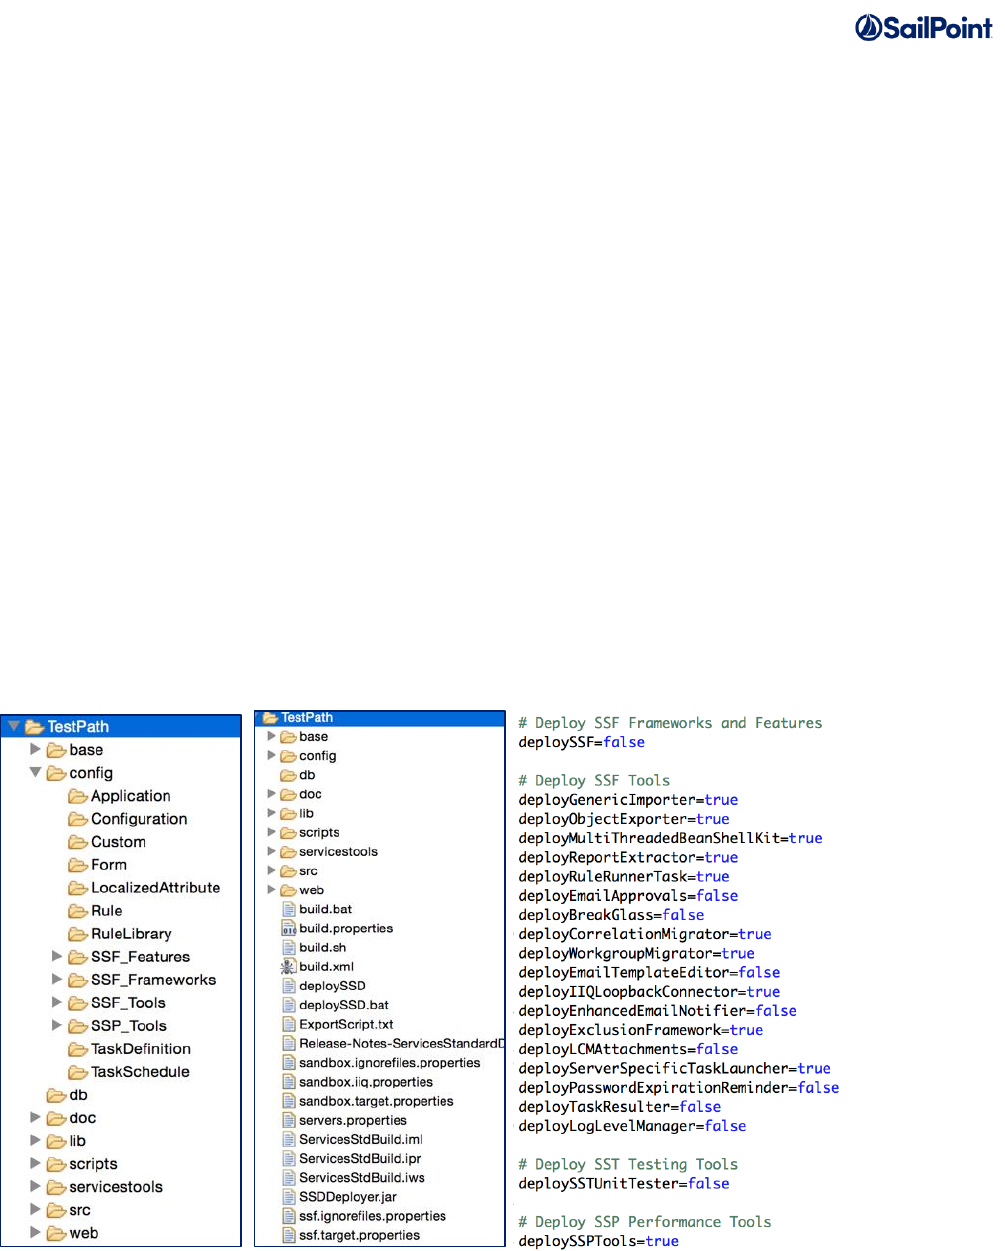The image size is (1005, 1251).
Task: Click the SSF_Features folder icon
Action: click(x=78, y=957)
